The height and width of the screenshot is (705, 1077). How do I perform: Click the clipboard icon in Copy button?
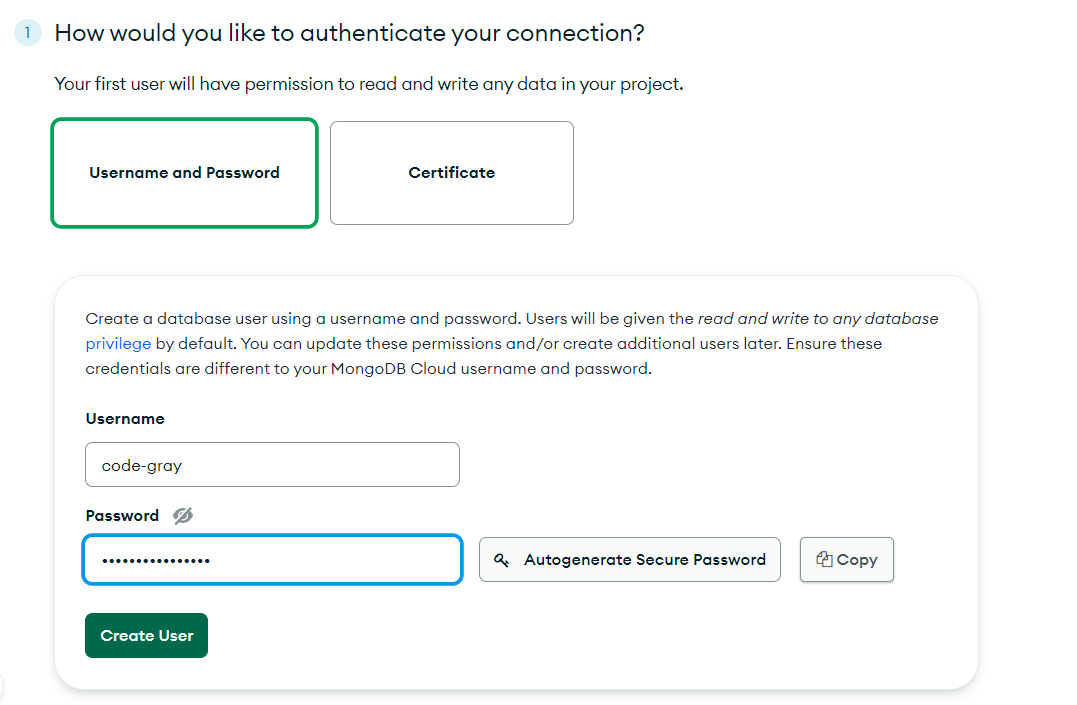pyautogui.click(x=824, y=560)
